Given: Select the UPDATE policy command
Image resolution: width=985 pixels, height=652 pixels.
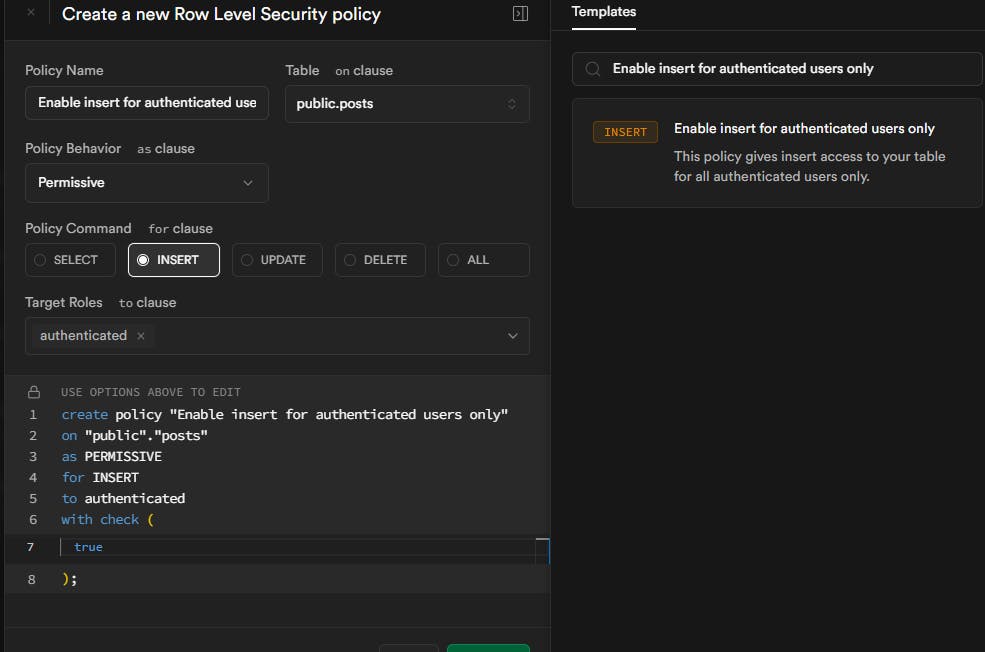Looking at the screenshot, I should [x=277, y=260].
